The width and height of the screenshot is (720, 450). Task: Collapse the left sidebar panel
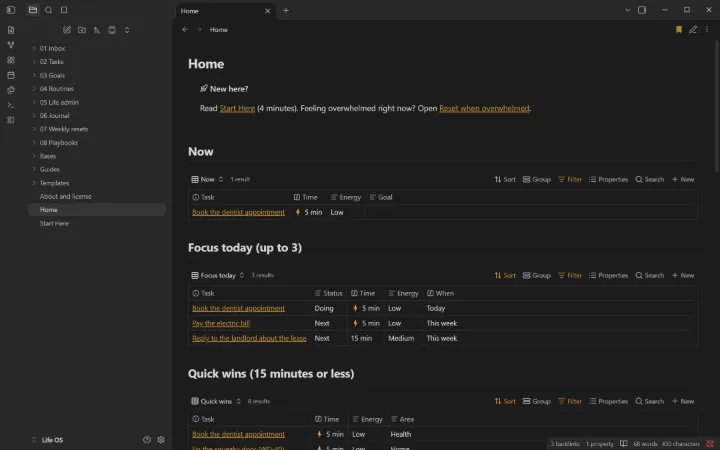tap(11, 10)
